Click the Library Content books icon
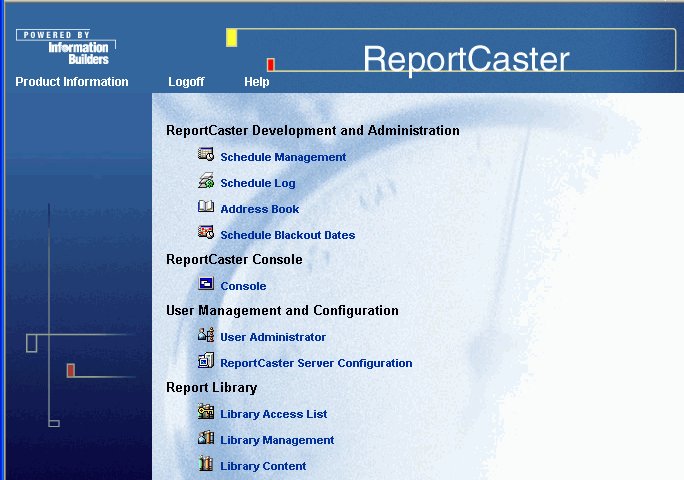The height and width of the screenshot is (480, 684). (x=206, y=463)
